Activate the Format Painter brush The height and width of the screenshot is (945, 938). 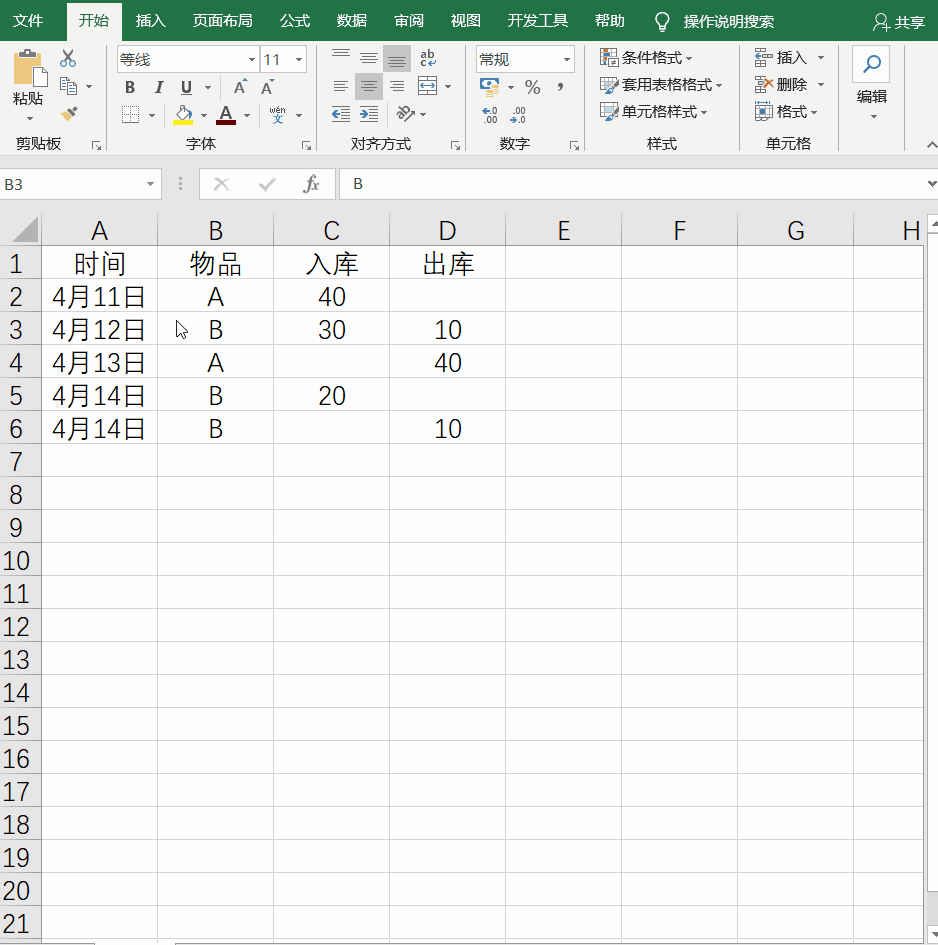[69, 113]
